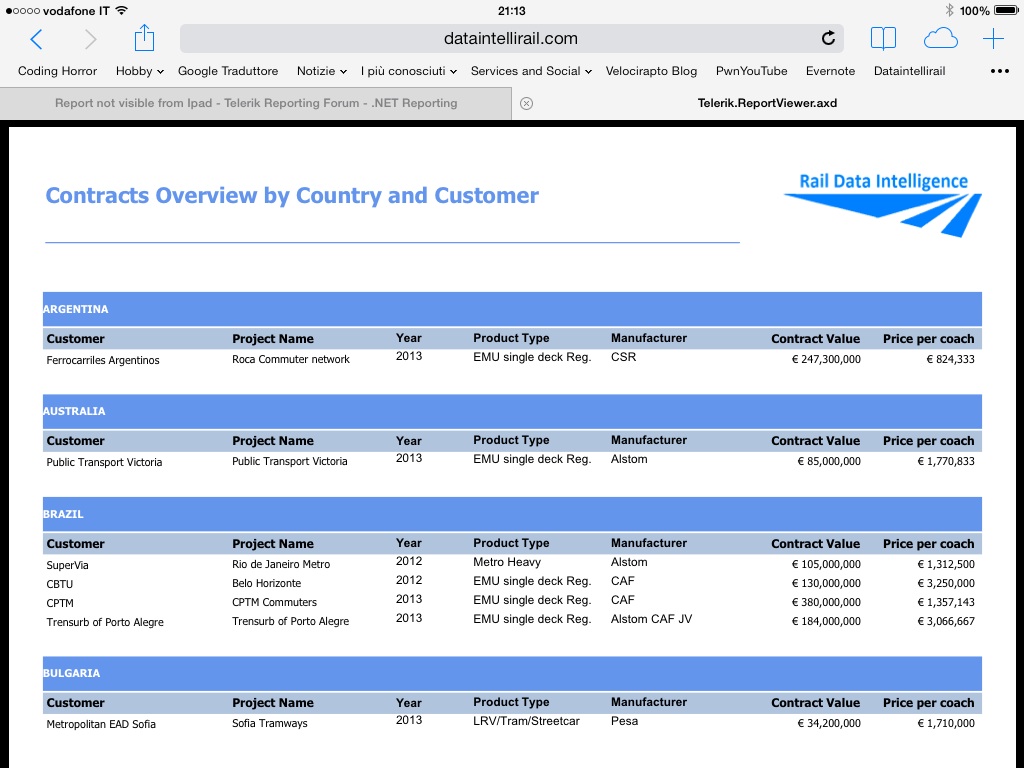
Task: Click the CSR manufacturer cell
Action: (x=623, y=357)
